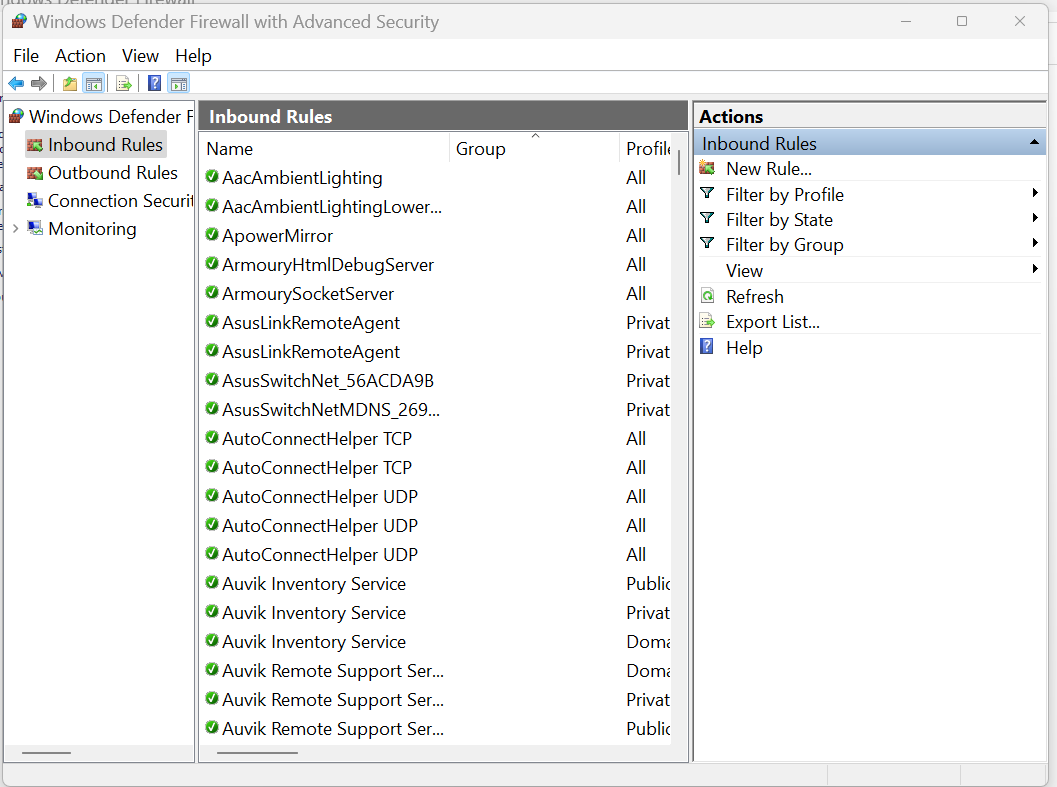Viewport: 1057px width, 787px height.
Task: Open the Filter by Profile submenu arrow
Action: 1035,194
